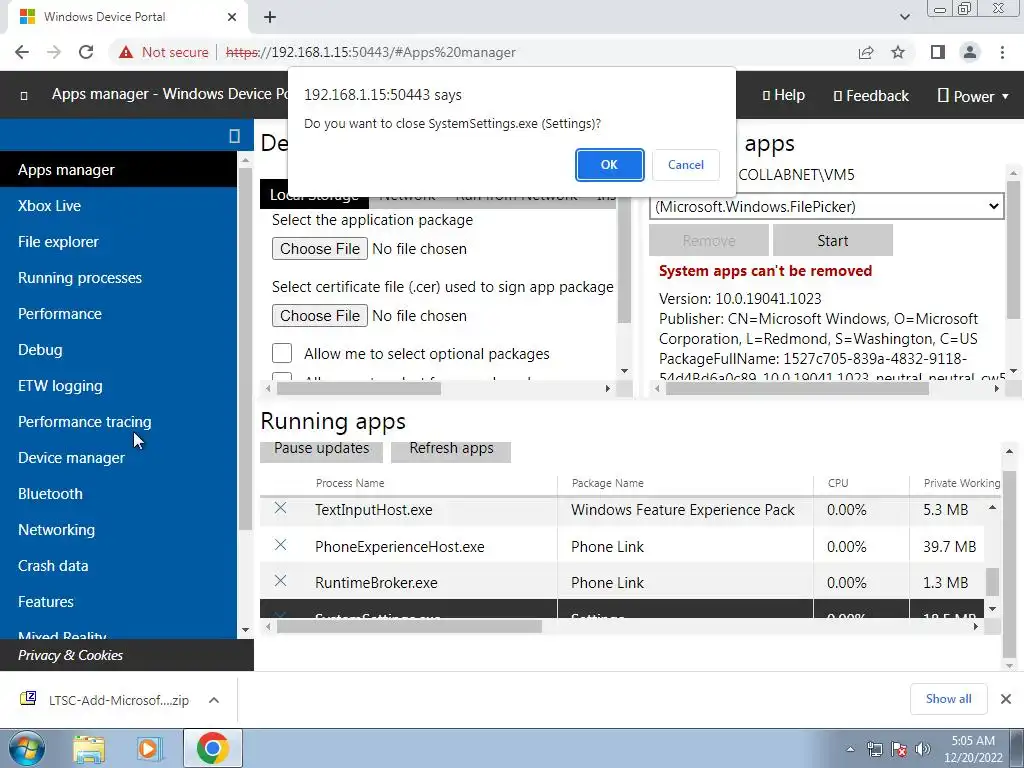Viewport: 1024px width, 768px height.
Task: Show all downloads
Action: coord(948,699)
